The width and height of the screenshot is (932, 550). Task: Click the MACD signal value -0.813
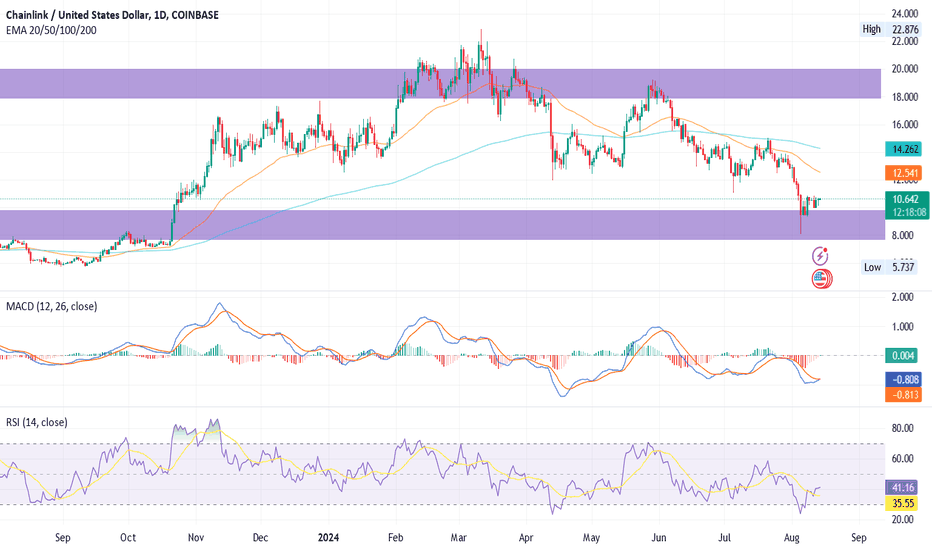(x=905, y=394)
